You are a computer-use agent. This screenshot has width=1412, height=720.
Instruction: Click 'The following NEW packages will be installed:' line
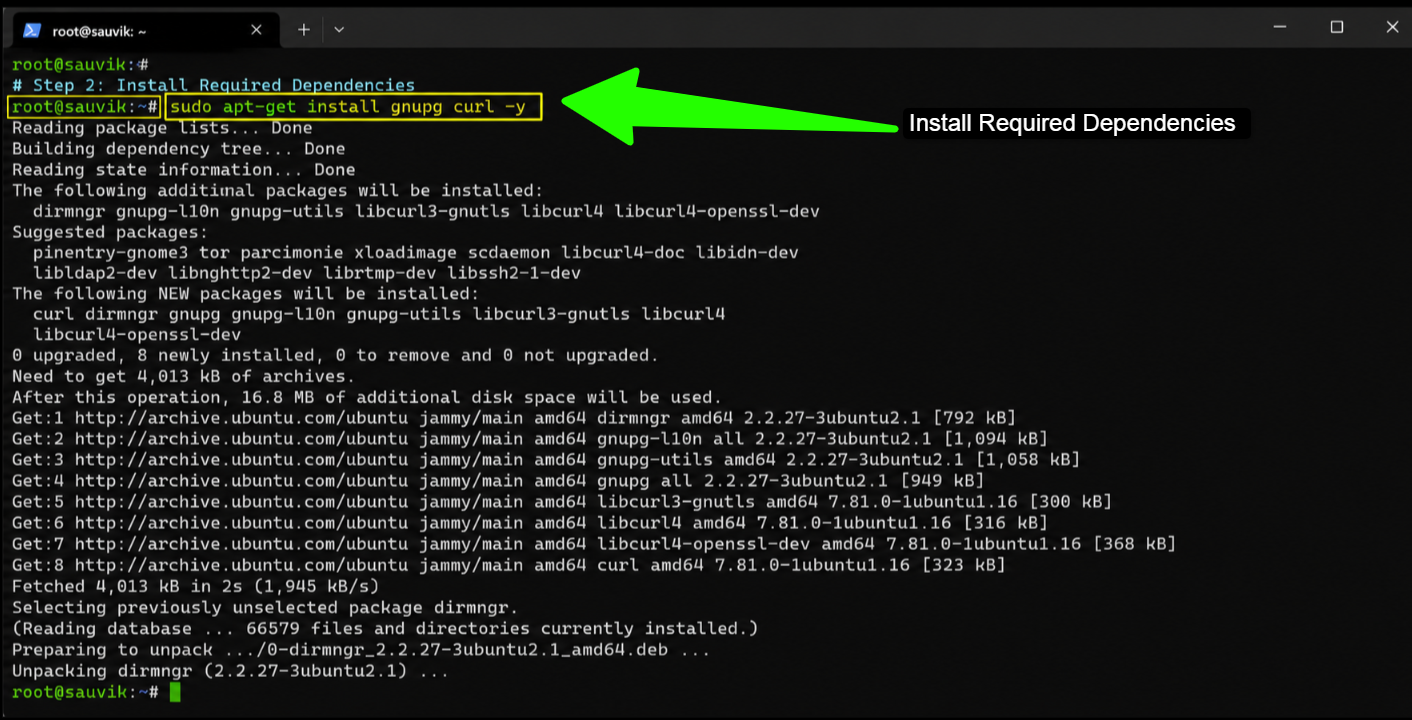point(246,294)
